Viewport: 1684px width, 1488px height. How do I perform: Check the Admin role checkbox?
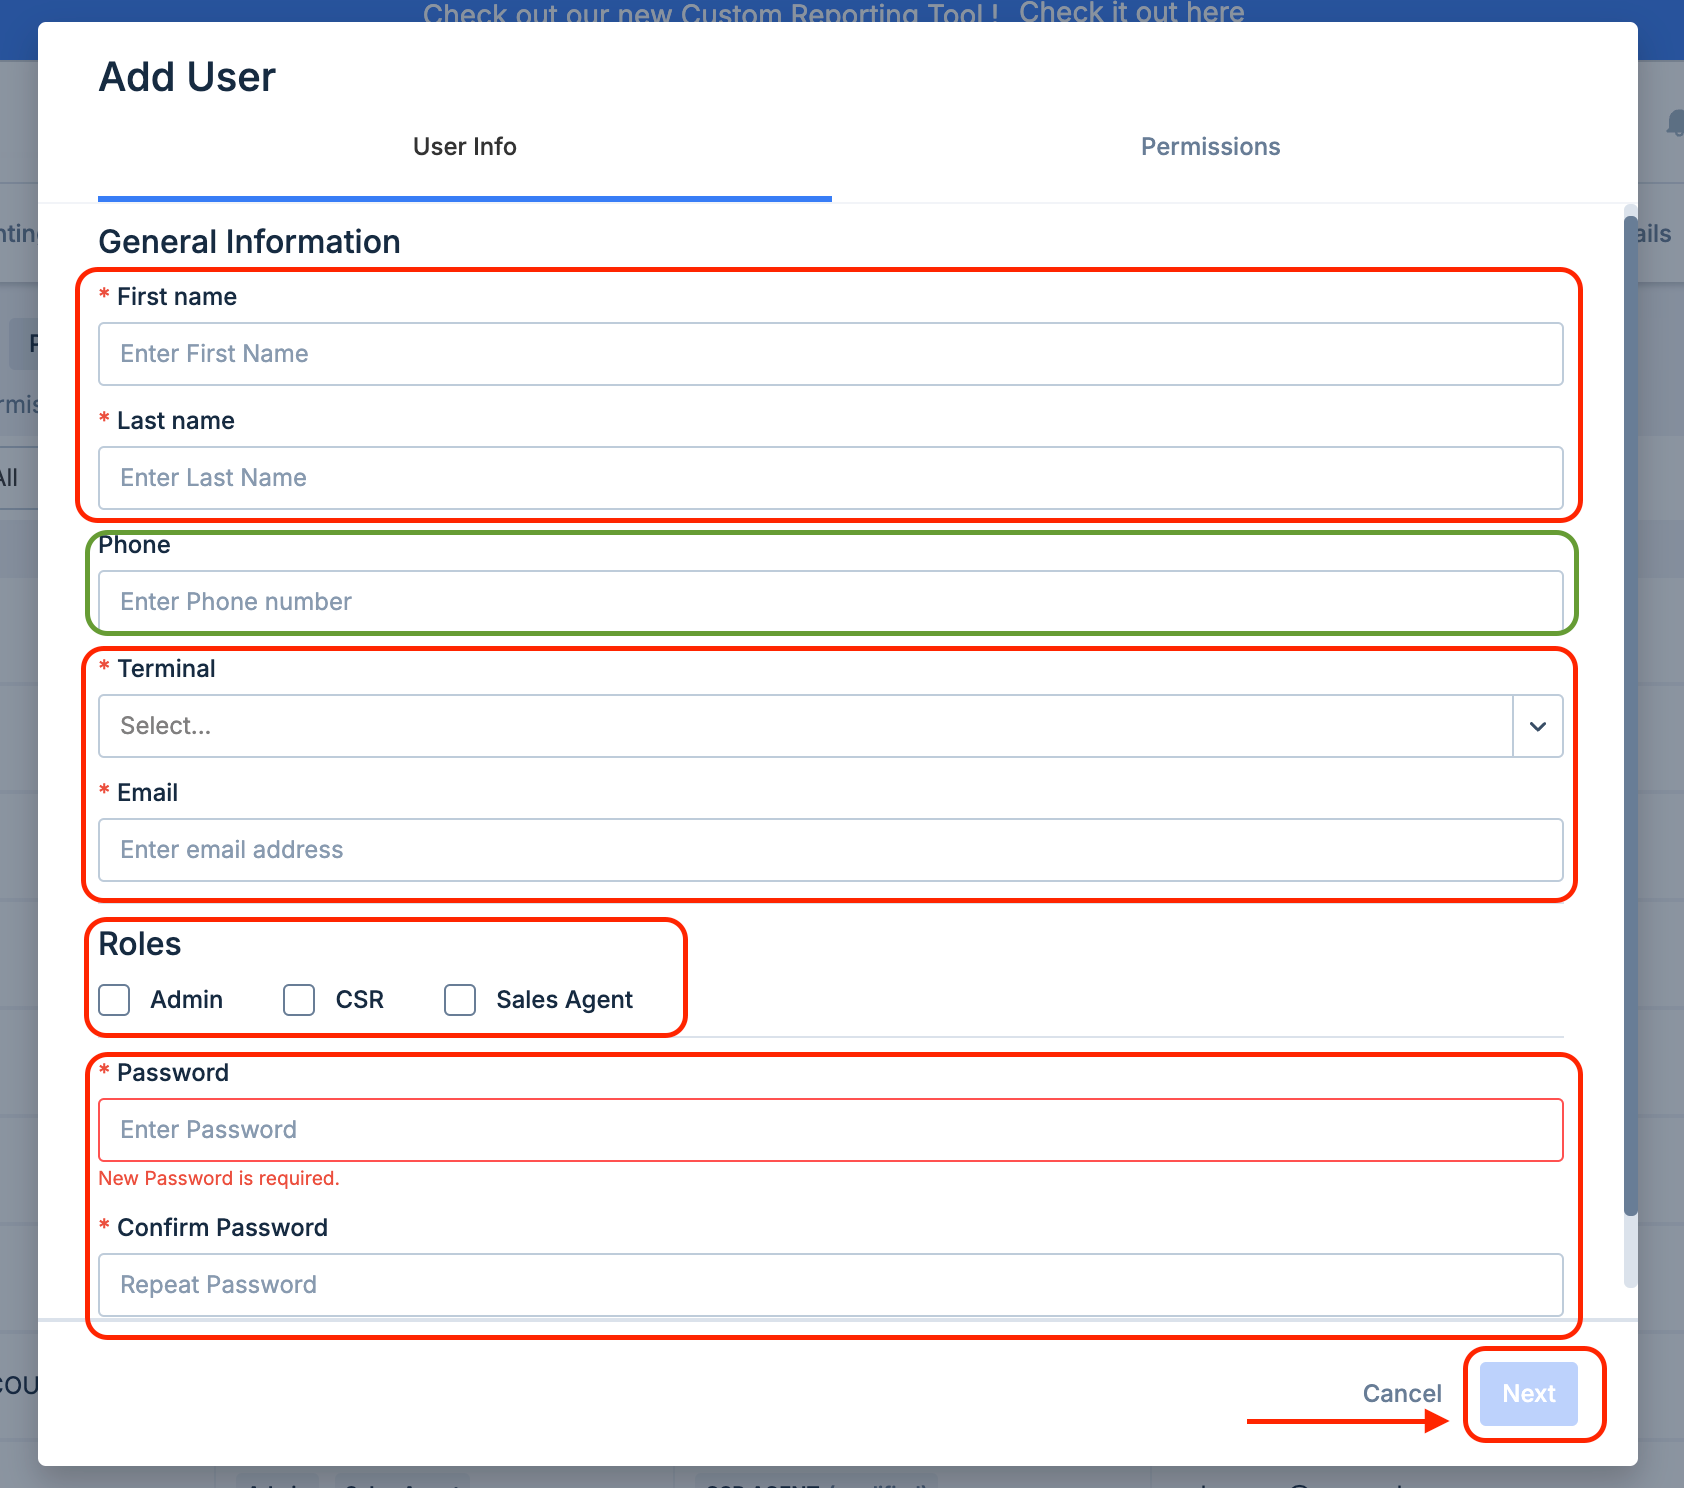(115, 1000)
